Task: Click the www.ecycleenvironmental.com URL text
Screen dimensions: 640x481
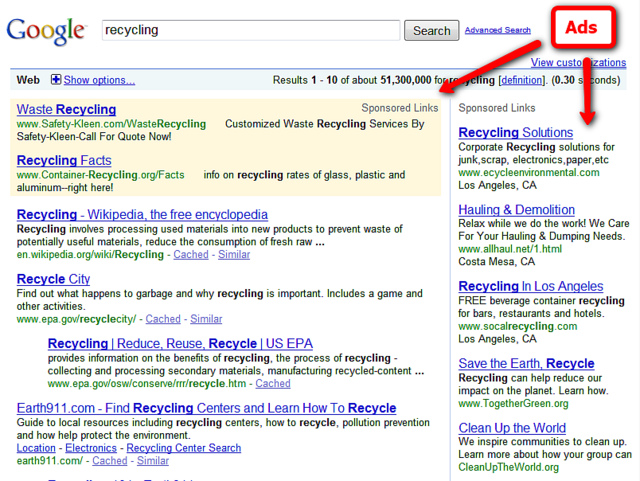Action: (x=529, y=172)
